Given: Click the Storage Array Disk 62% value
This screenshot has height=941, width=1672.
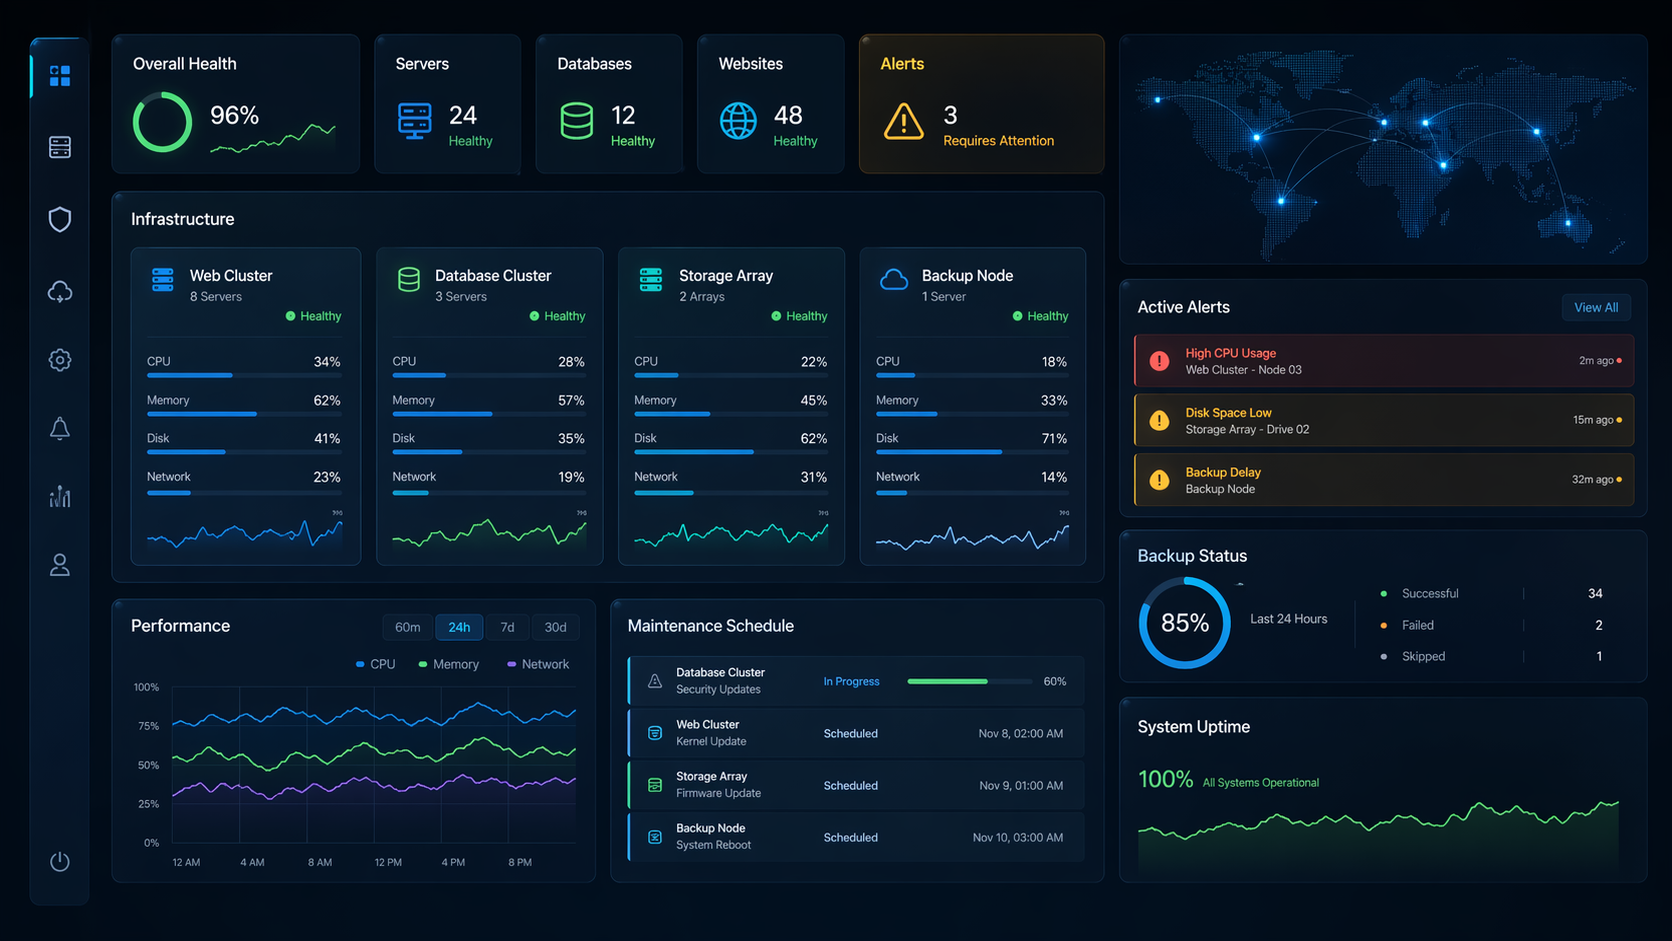Looking at the screenshot, I should tap(814, 438).
